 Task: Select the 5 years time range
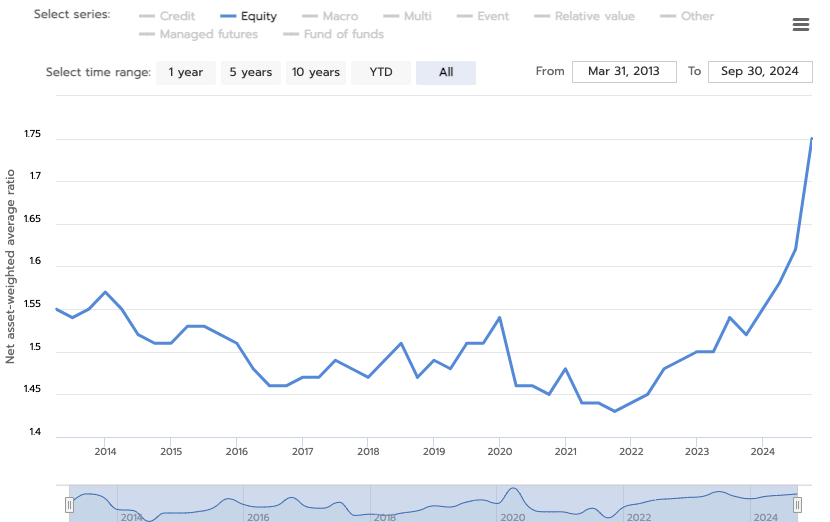pos(250,72)
